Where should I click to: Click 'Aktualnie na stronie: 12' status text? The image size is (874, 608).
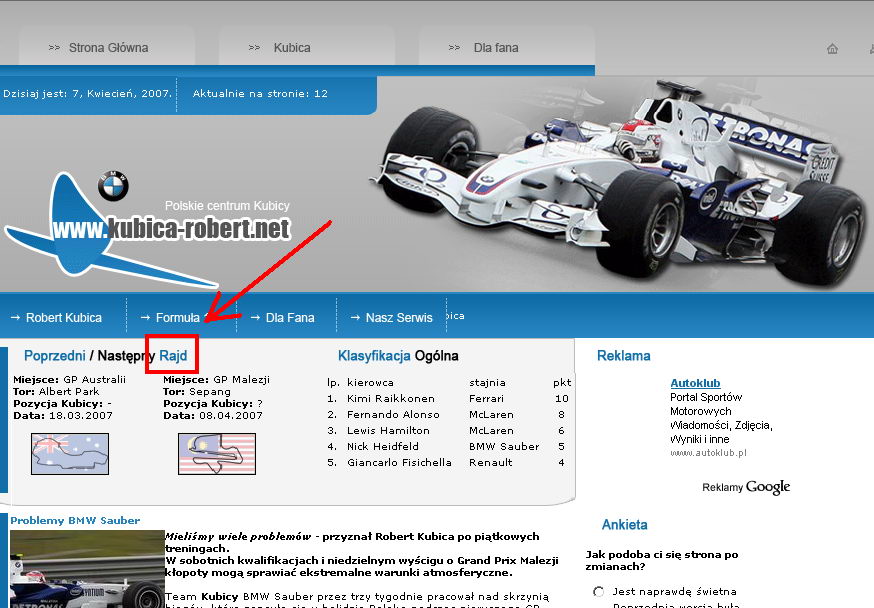260,94
